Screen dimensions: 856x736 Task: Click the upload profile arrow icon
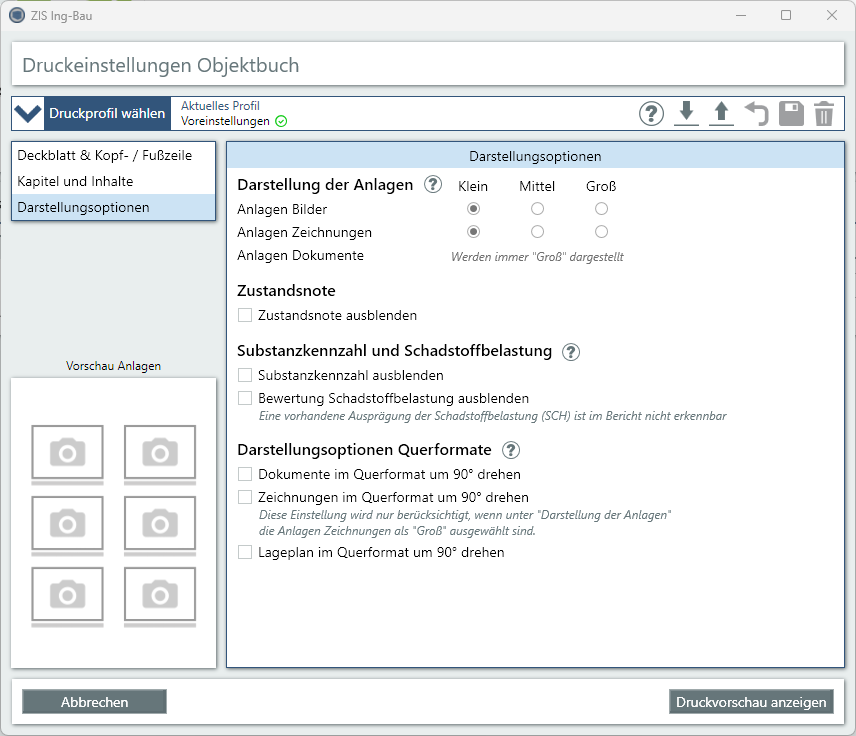pos(721,114)
